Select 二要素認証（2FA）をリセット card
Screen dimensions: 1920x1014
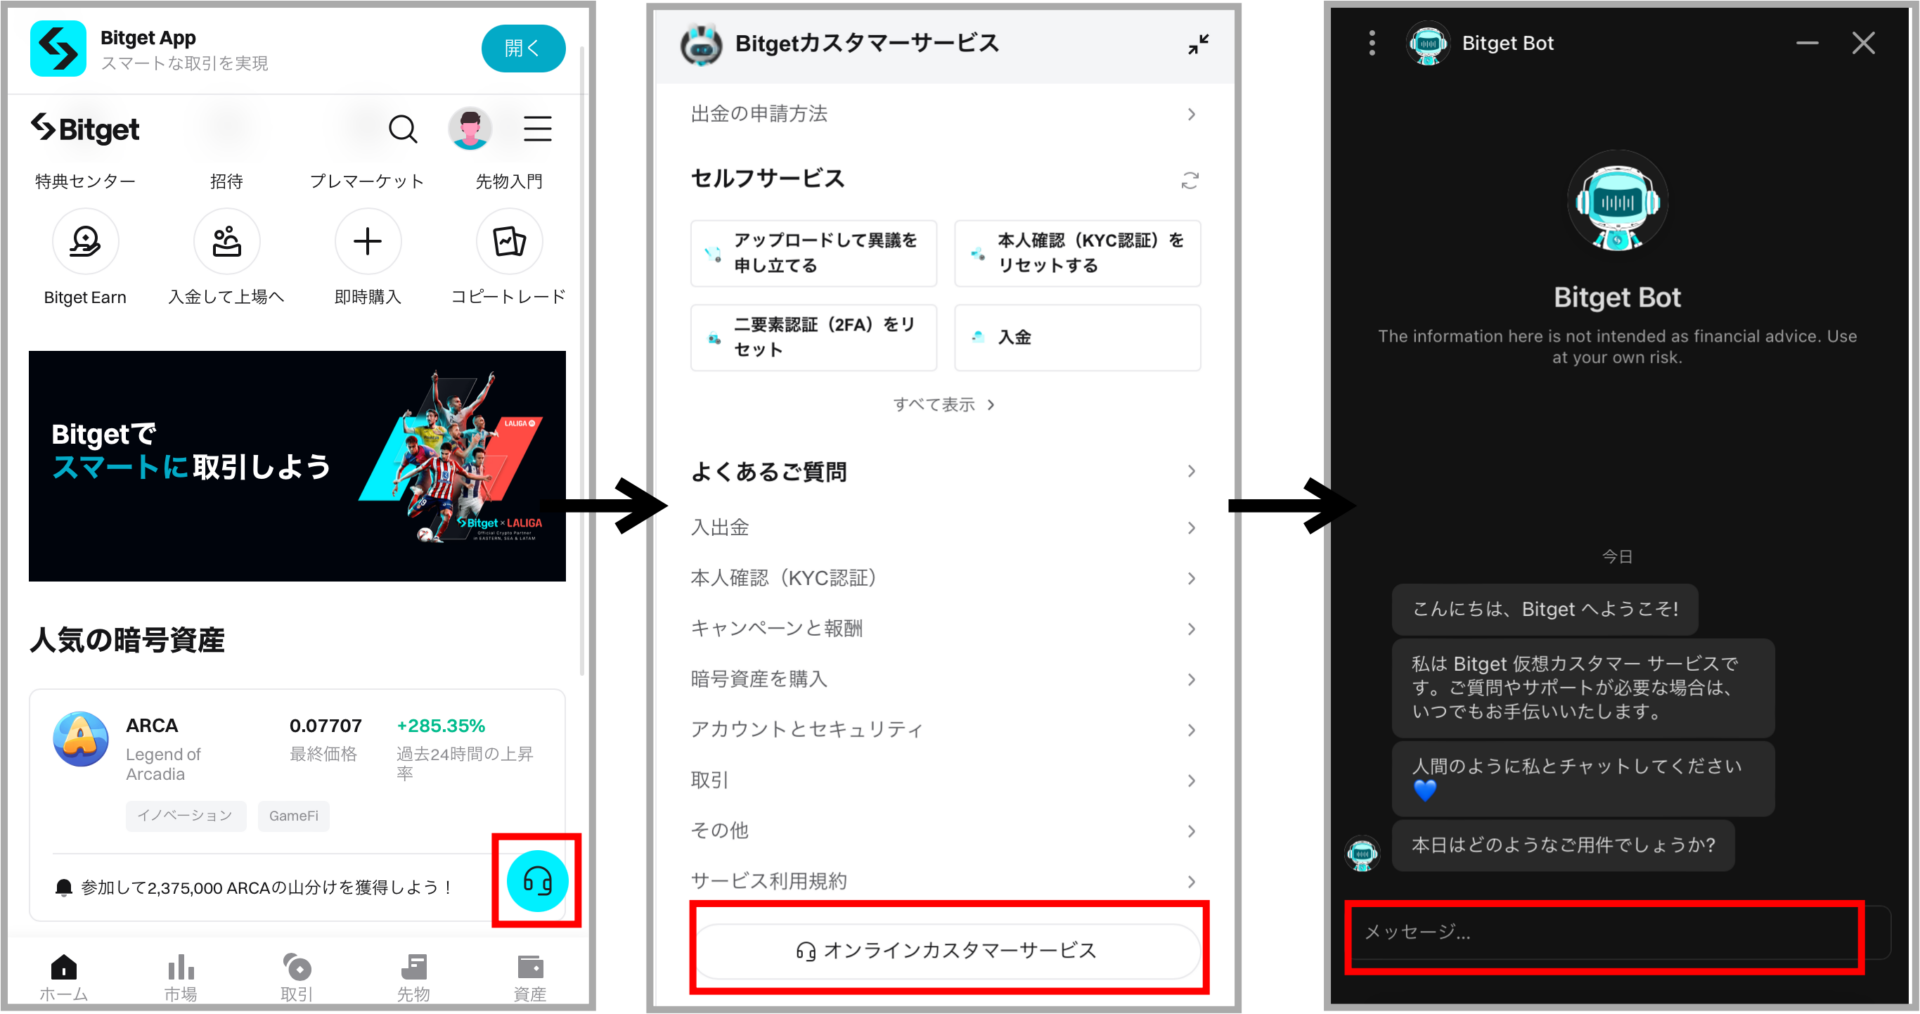pos(814,337)
